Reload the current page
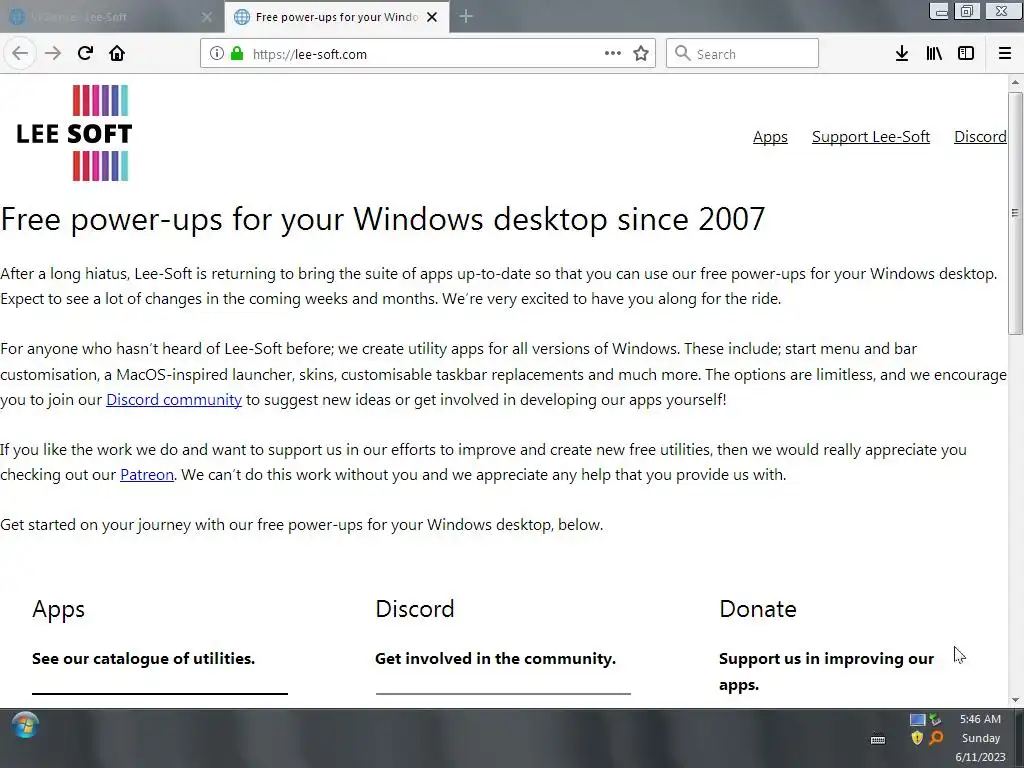 [x=85, y=54]
